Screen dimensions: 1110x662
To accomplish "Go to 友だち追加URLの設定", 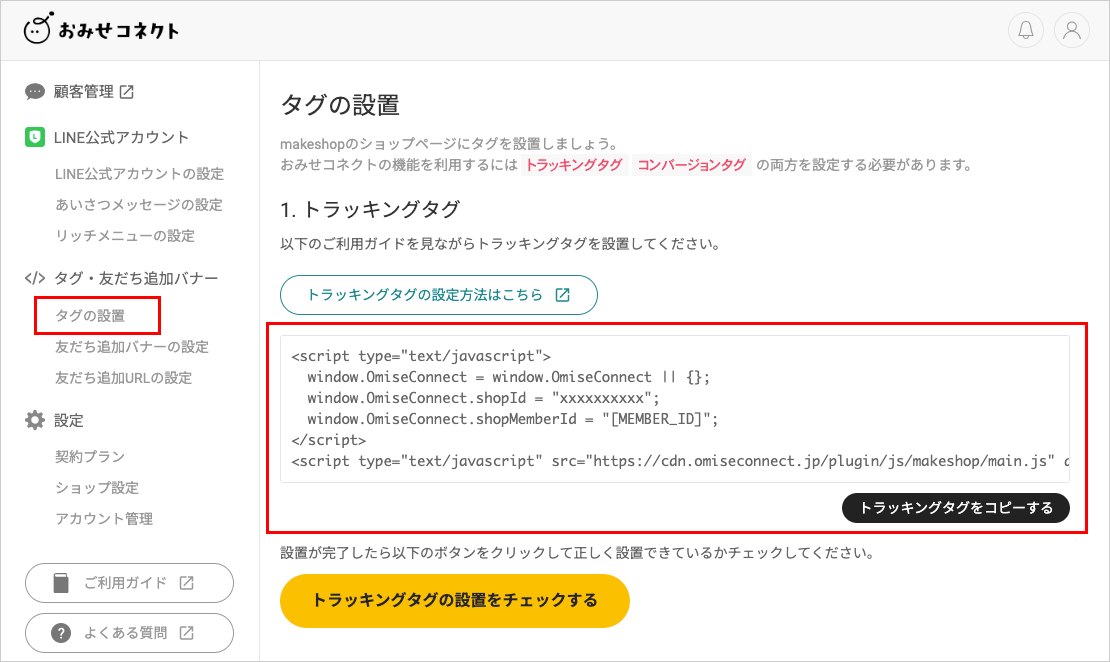I will 123,378.
